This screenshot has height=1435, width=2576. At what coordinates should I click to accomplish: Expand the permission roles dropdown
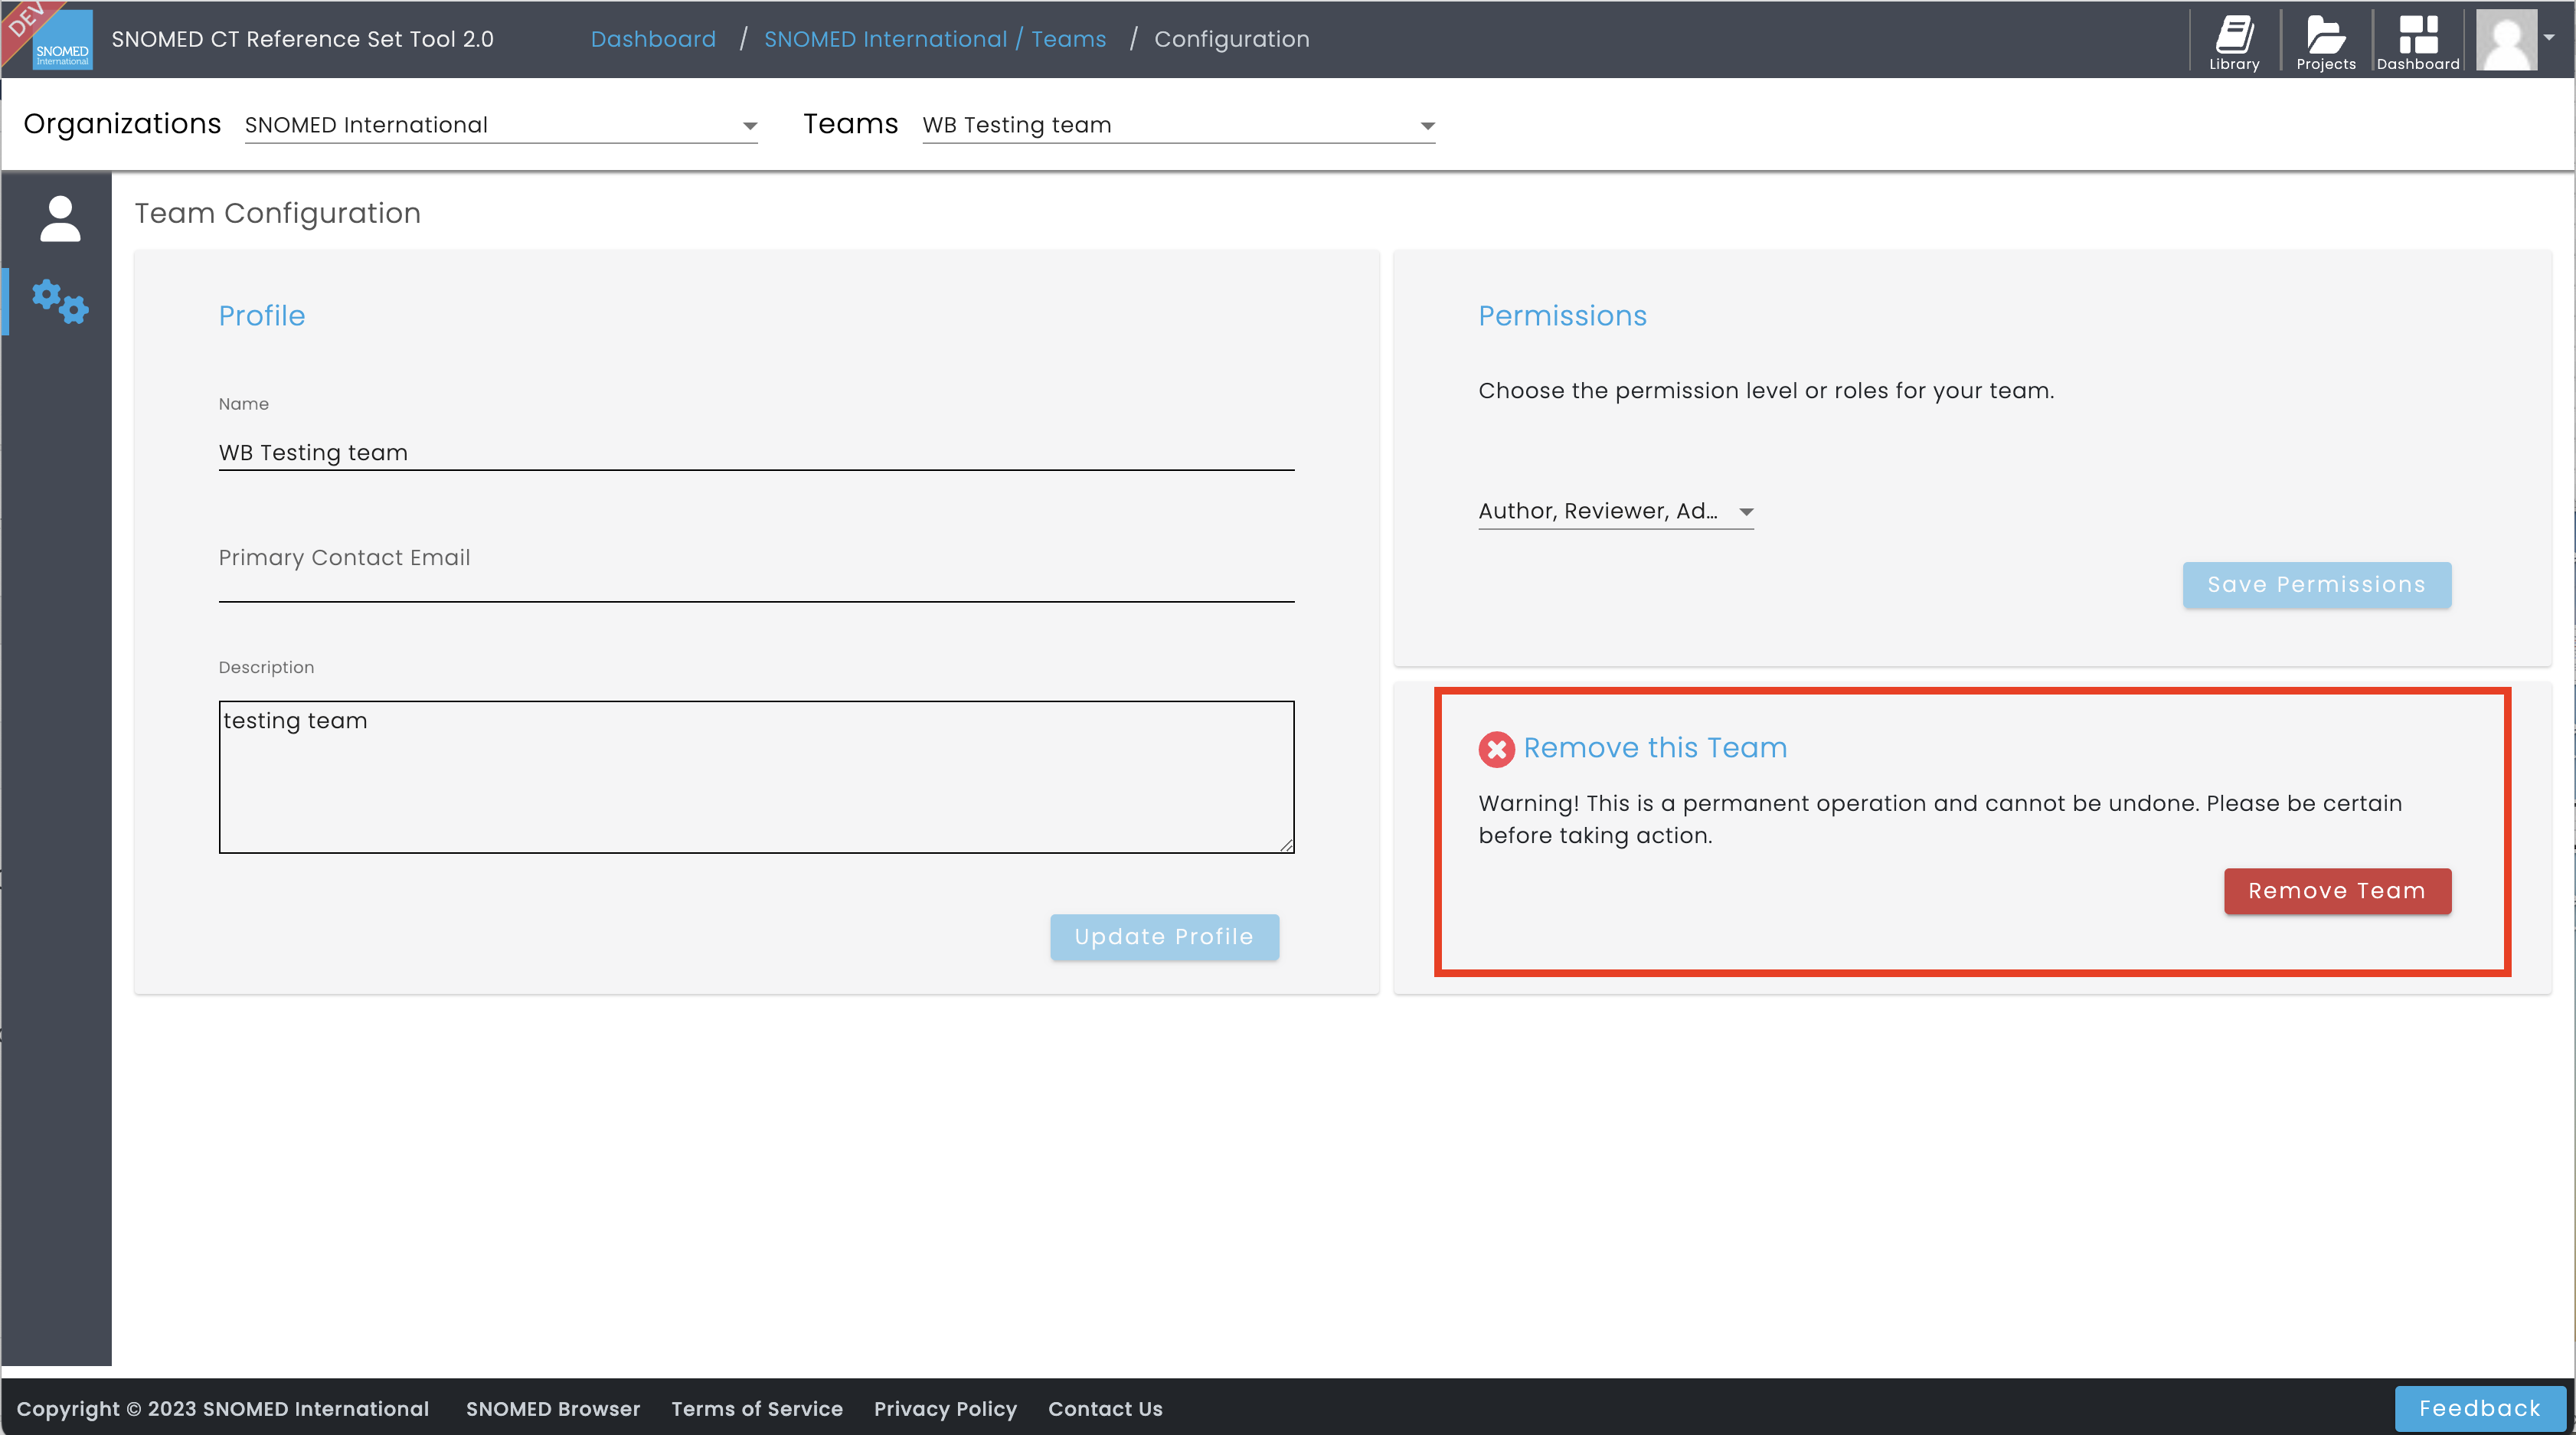(1616, 511)
